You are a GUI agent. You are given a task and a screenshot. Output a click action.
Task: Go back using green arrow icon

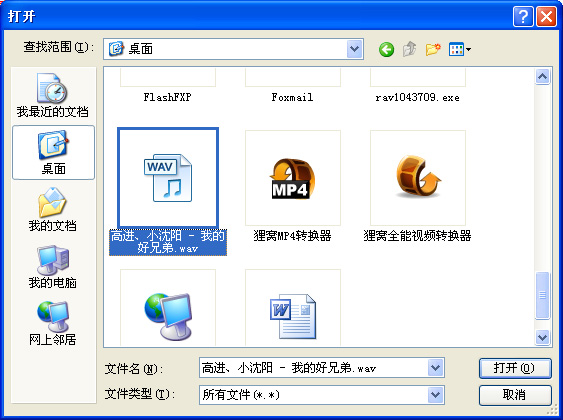tap(386, 49)
